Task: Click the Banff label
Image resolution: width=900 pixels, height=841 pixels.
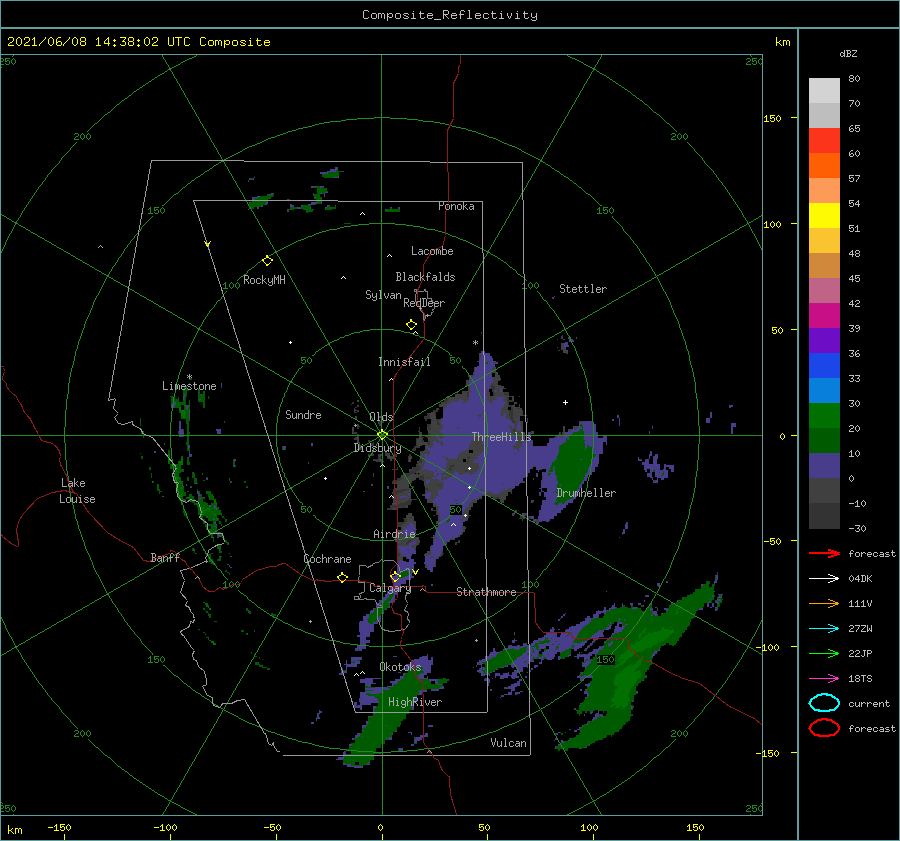Action: click(x=165, y=557)
